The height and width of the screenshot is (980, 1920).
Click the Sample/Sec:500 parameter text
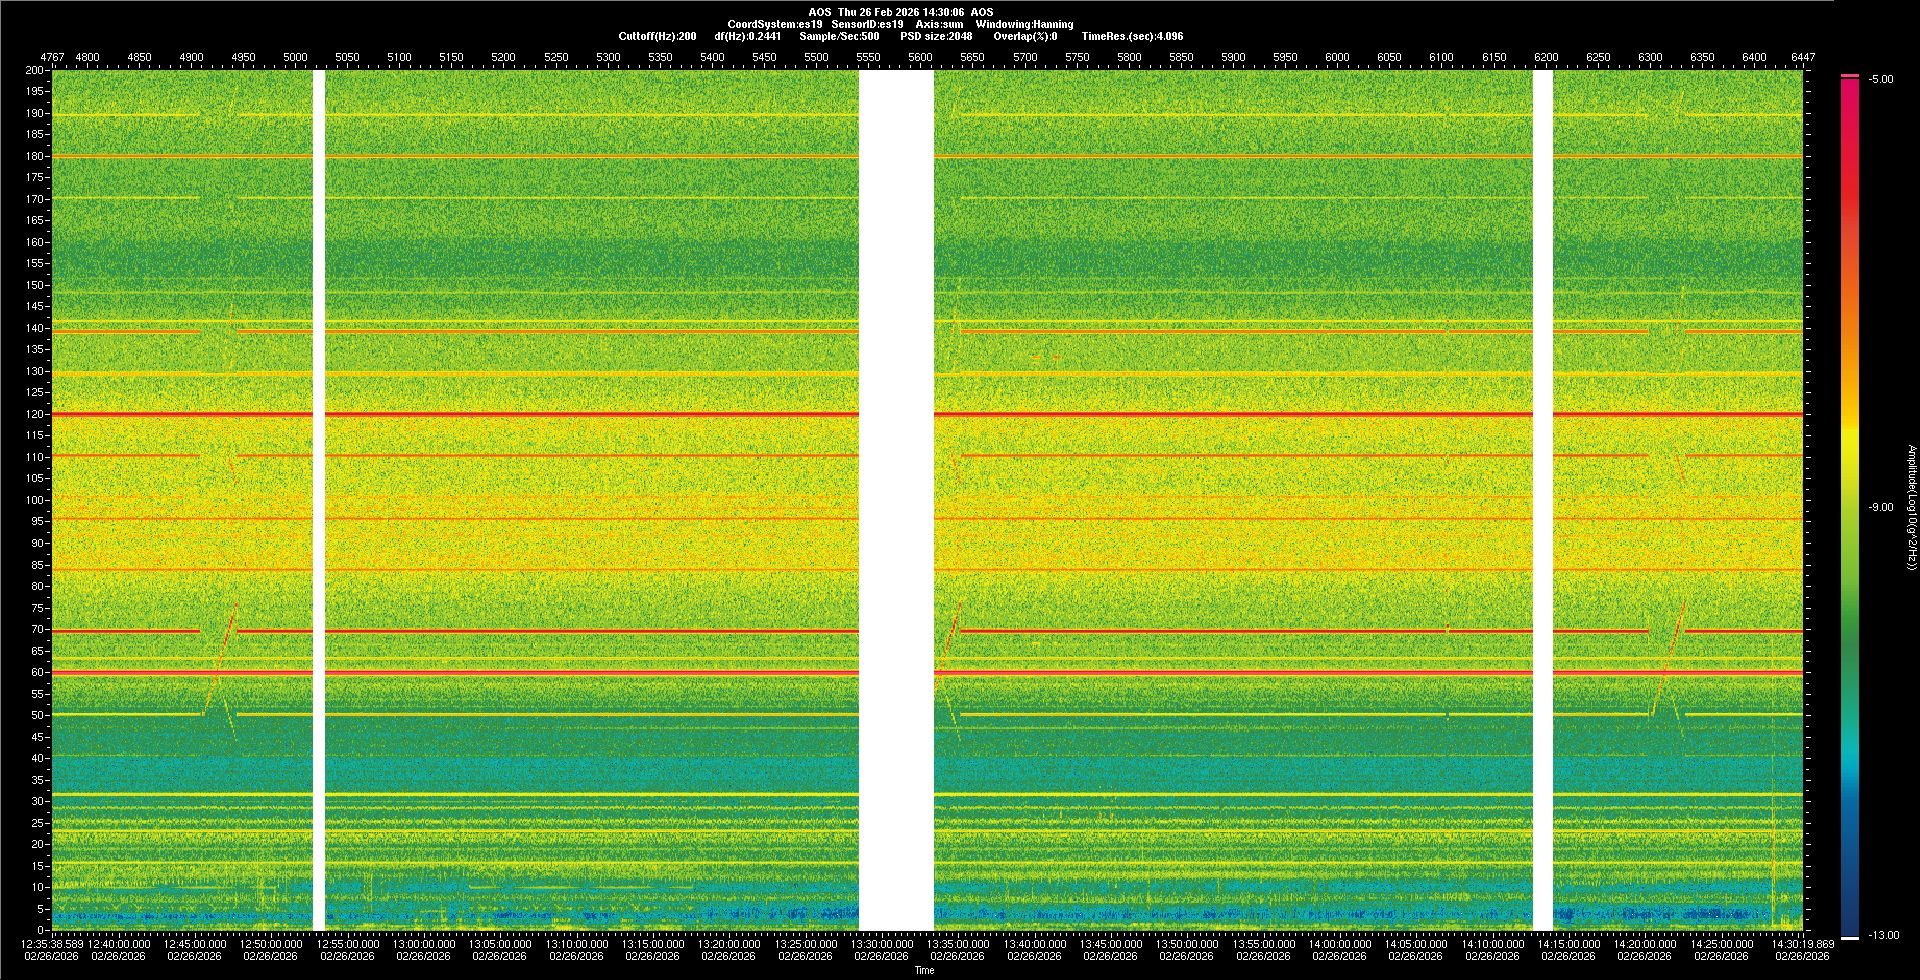point(839,36)
